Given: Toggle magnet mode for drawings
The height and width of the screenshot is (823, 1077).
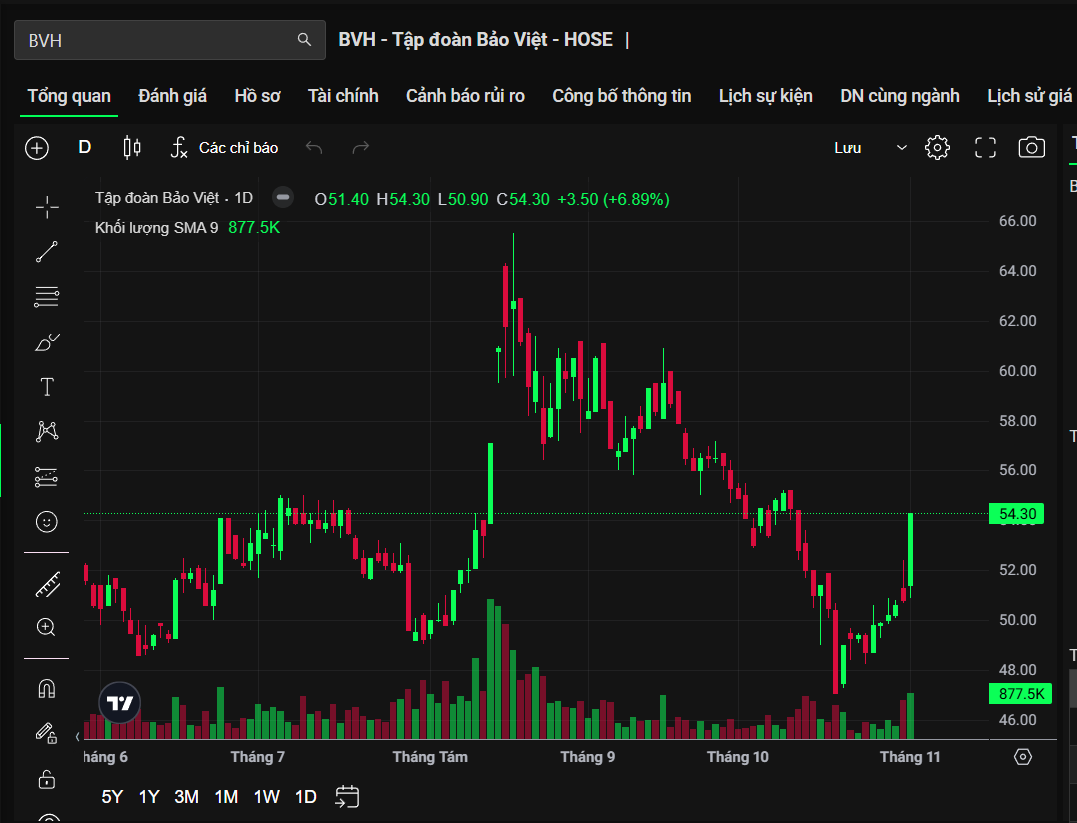Looking at the screenshot, I should click(x=47, y=689).
